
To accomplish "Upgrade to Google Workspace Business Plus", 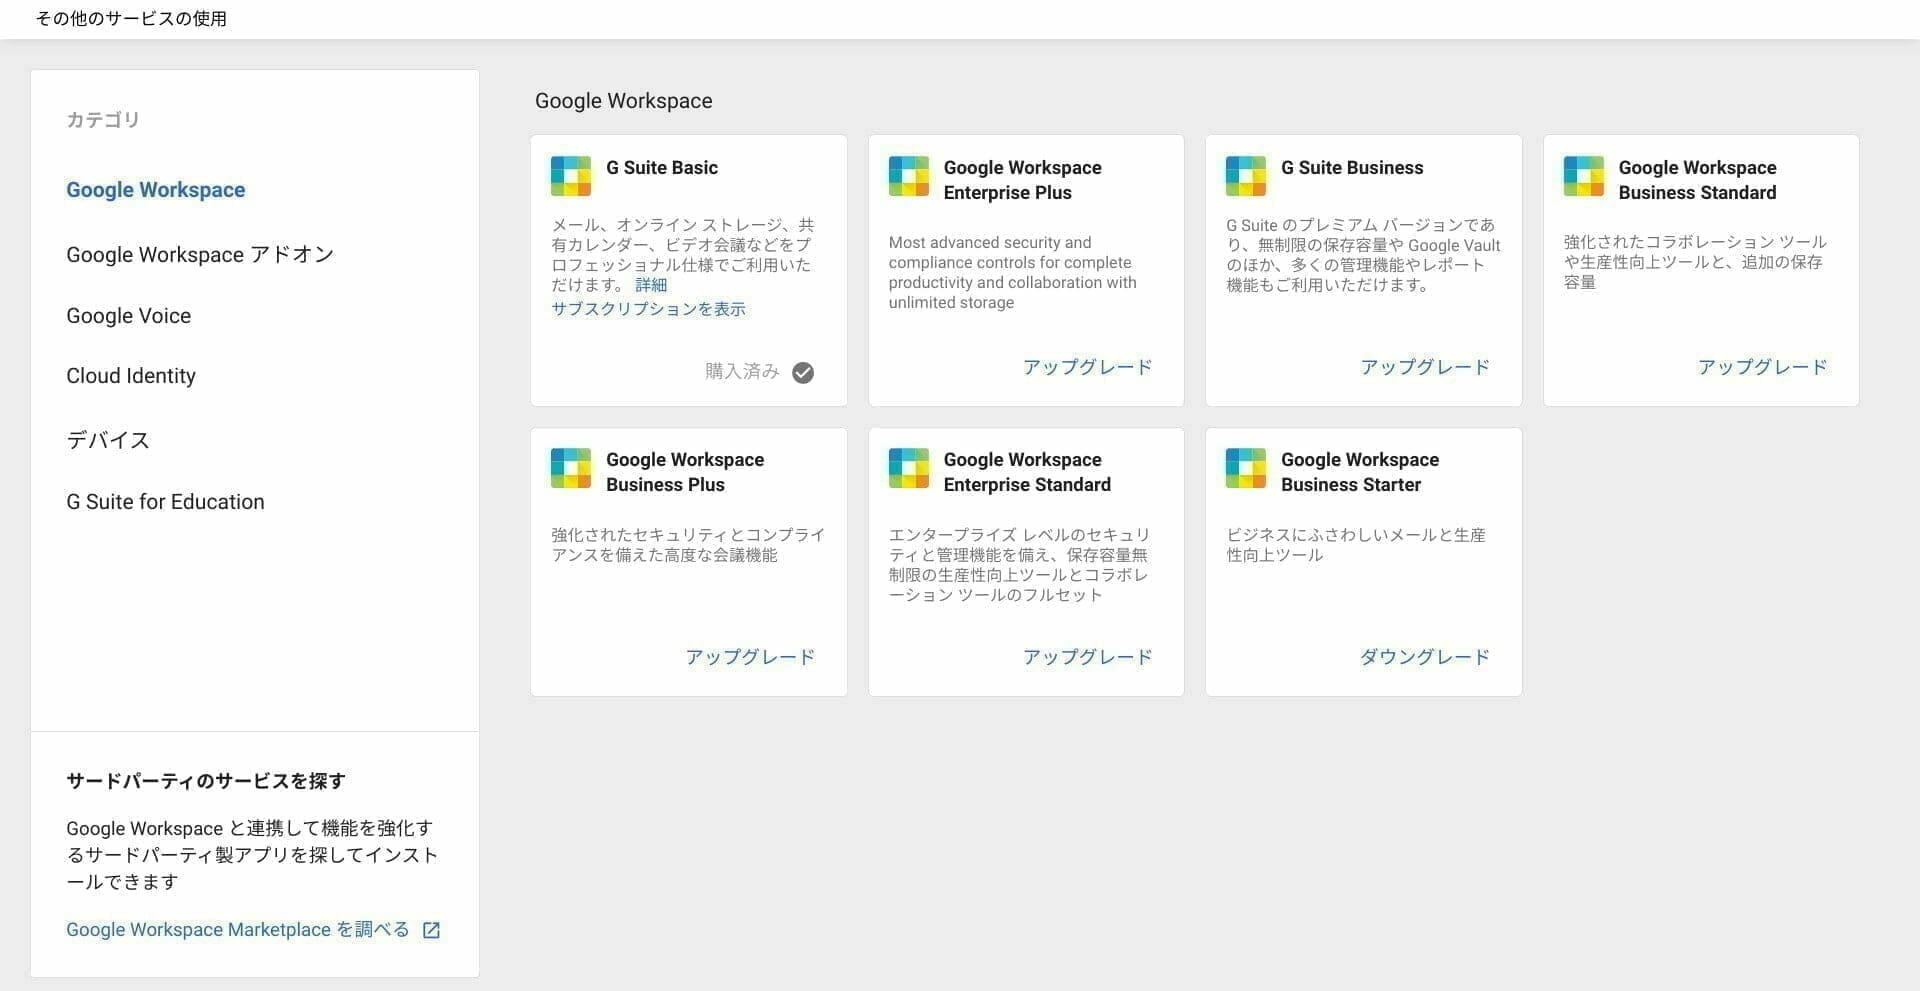I will pos(750,657).
